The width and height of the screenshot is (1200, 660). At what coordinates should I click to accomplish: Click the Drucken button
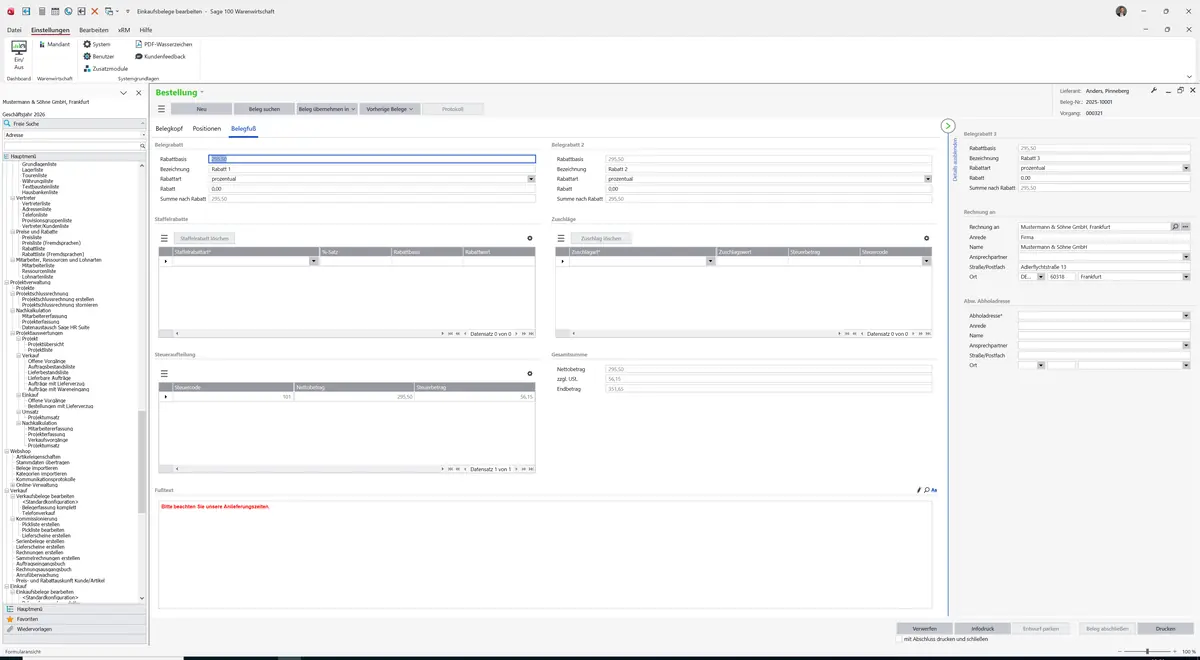click(x=1165, y=628)
